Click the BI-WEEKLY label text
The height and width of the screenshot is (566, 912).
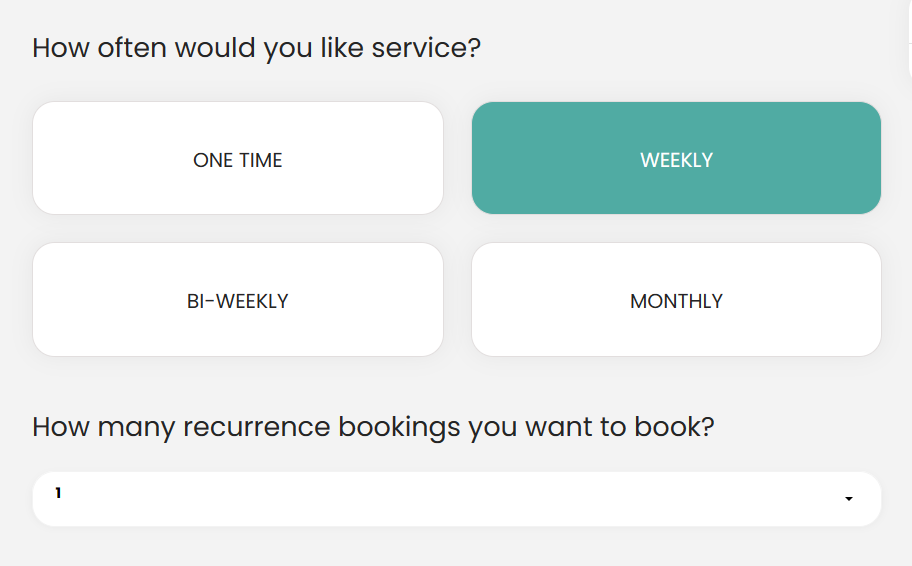[238, 301]
